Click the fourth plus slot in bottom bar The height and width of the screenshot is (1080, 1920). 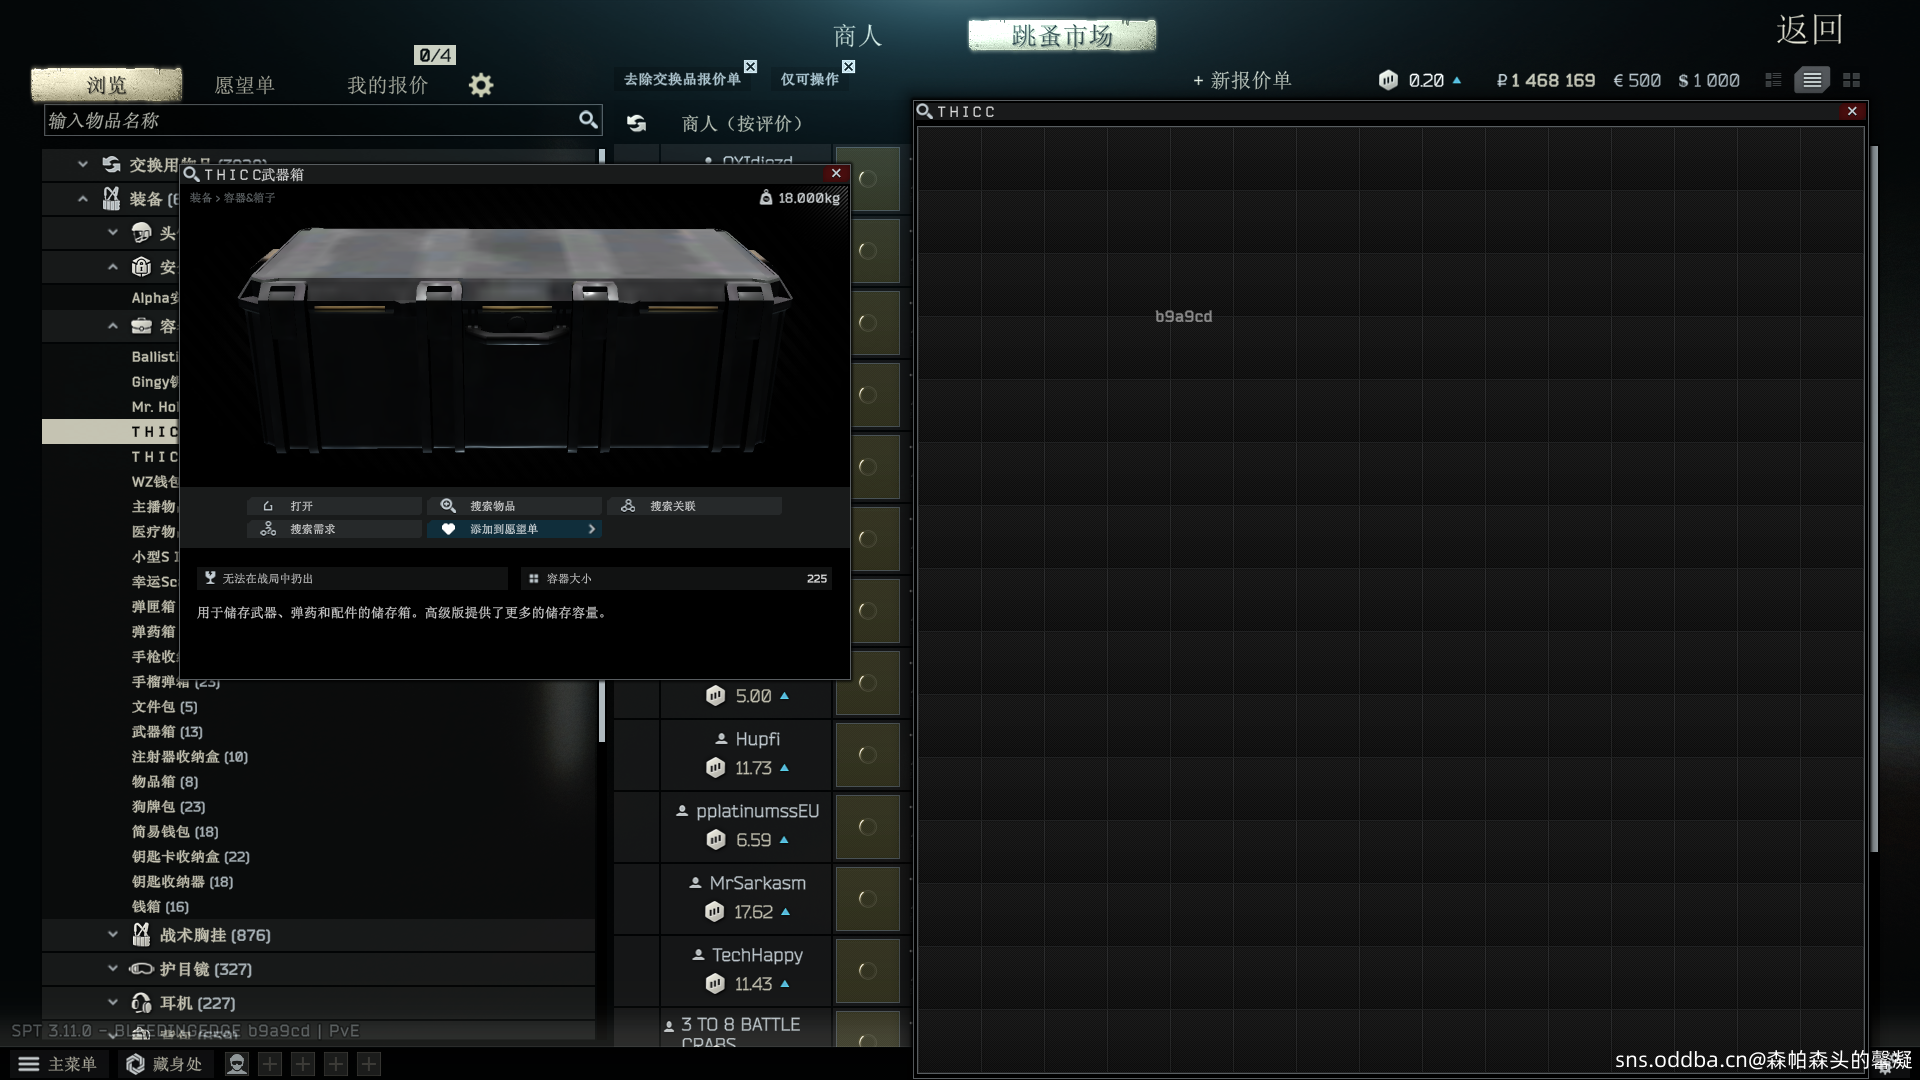[369, 1064]
